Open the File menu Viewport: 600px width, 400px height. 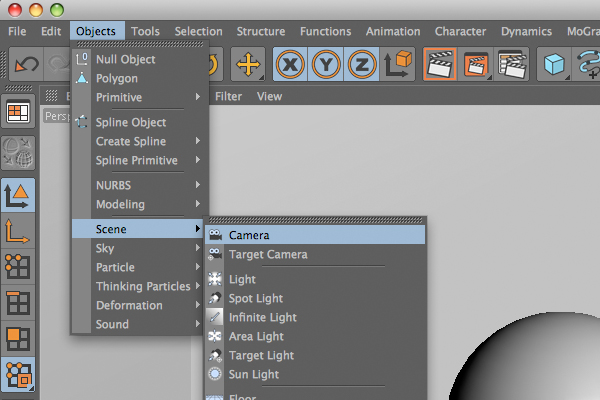click(17, 31)
